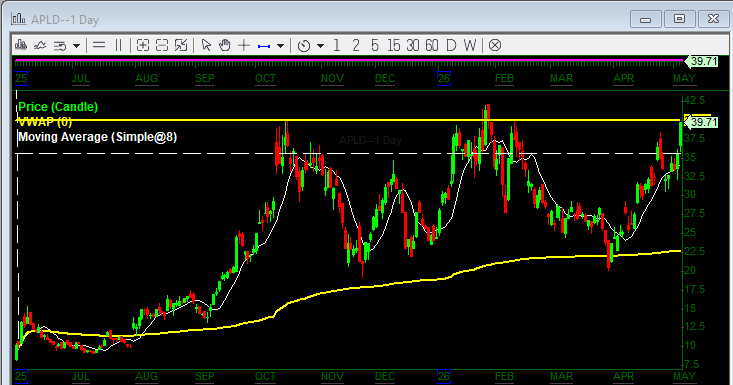Screen dimensions: 733x385
Task: Switch to the 15 minute interval
Action: 394,45
